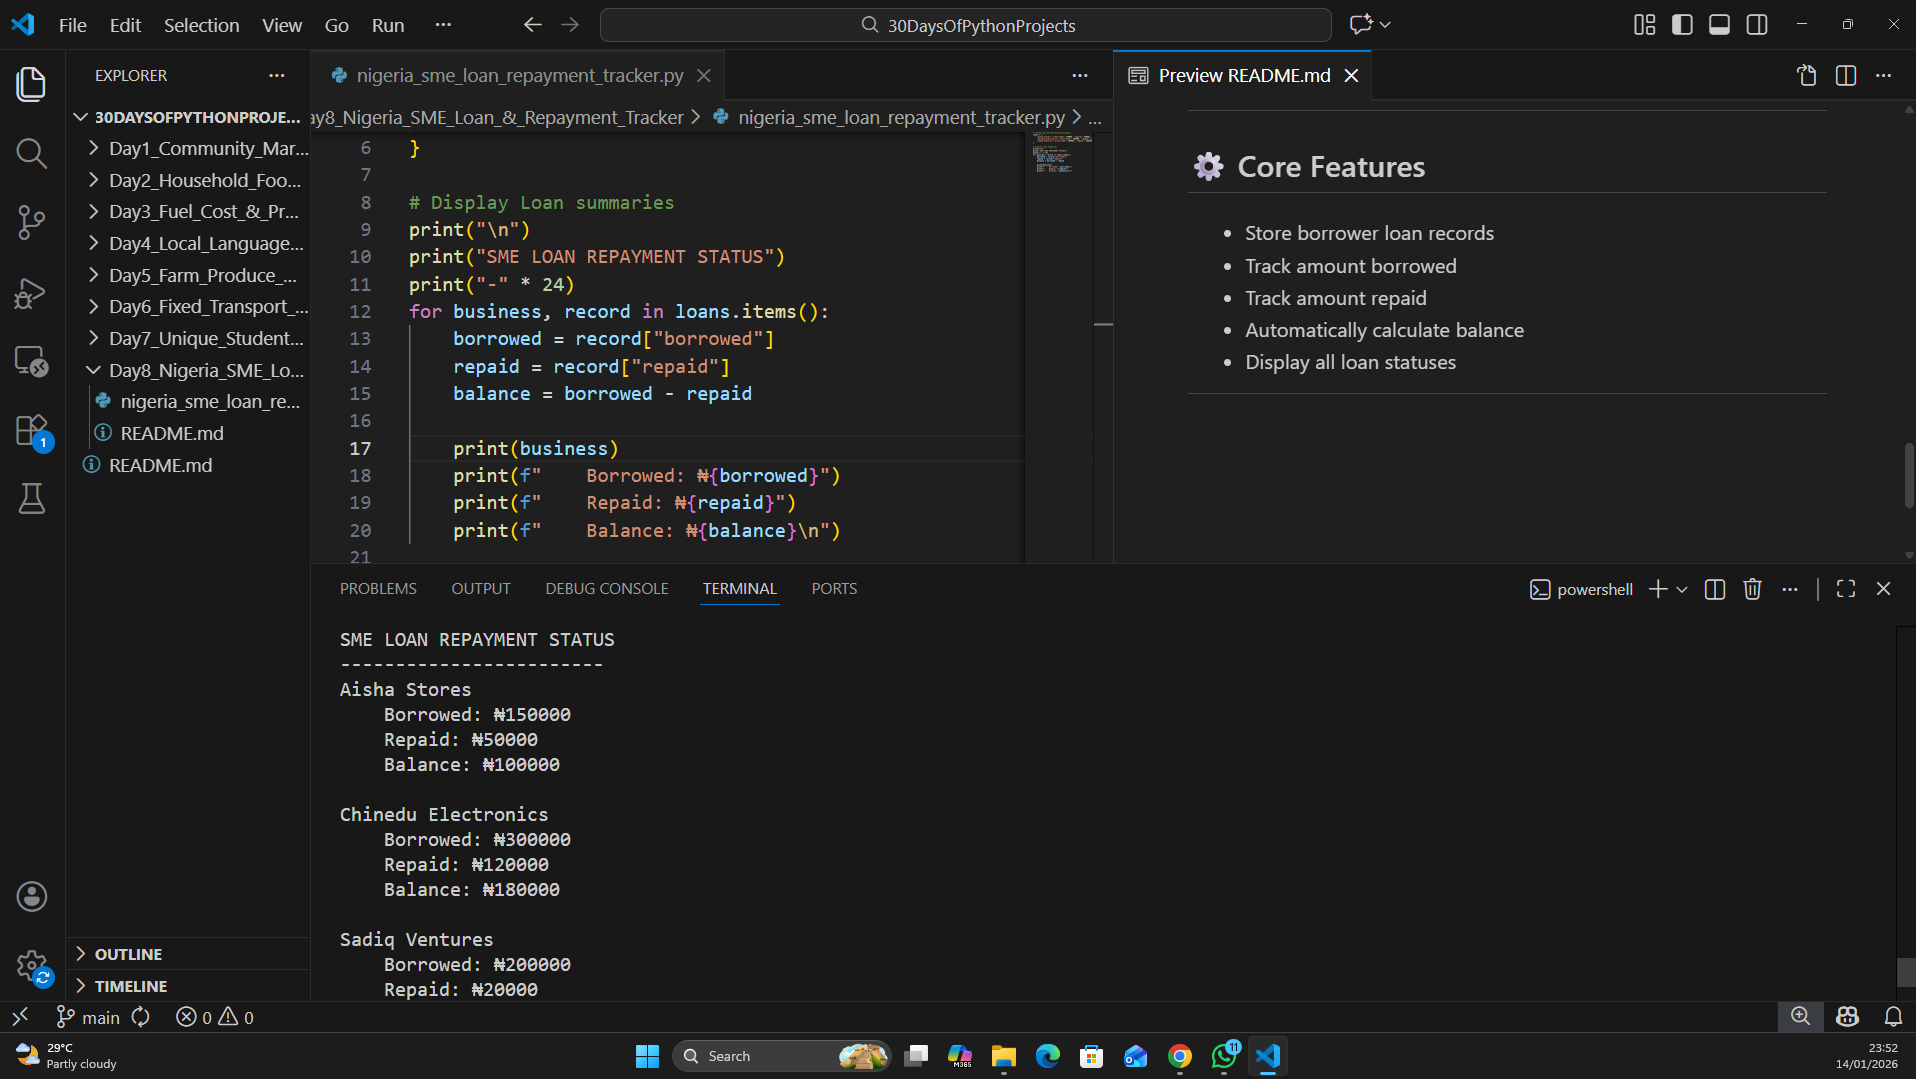Open the new terminal launch profile dropdown
Viewport: 1916px width, 1079px height.
coord(1682,589)
